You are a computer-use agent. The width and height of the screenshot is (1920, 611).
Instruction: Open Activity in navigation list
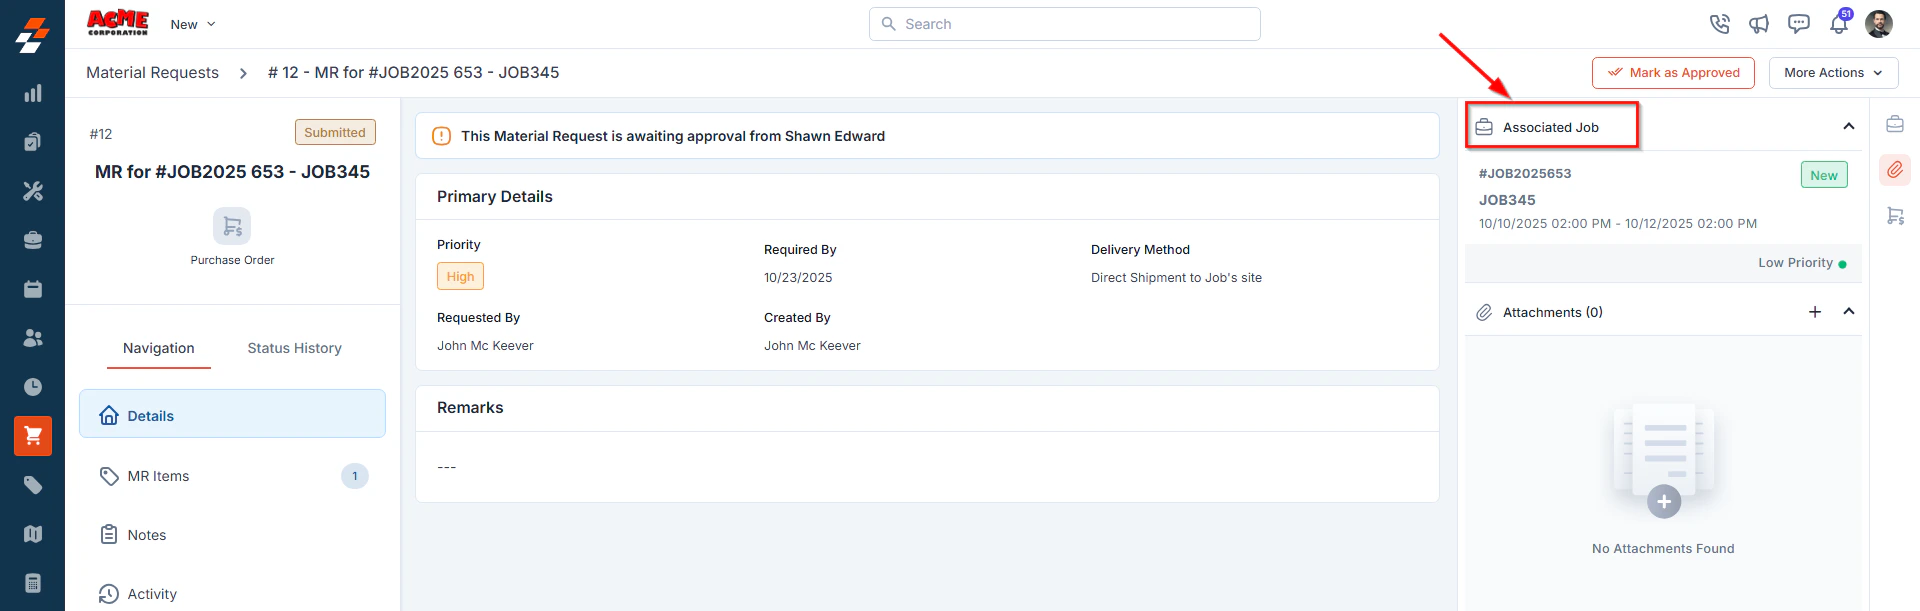click(232, 594)
